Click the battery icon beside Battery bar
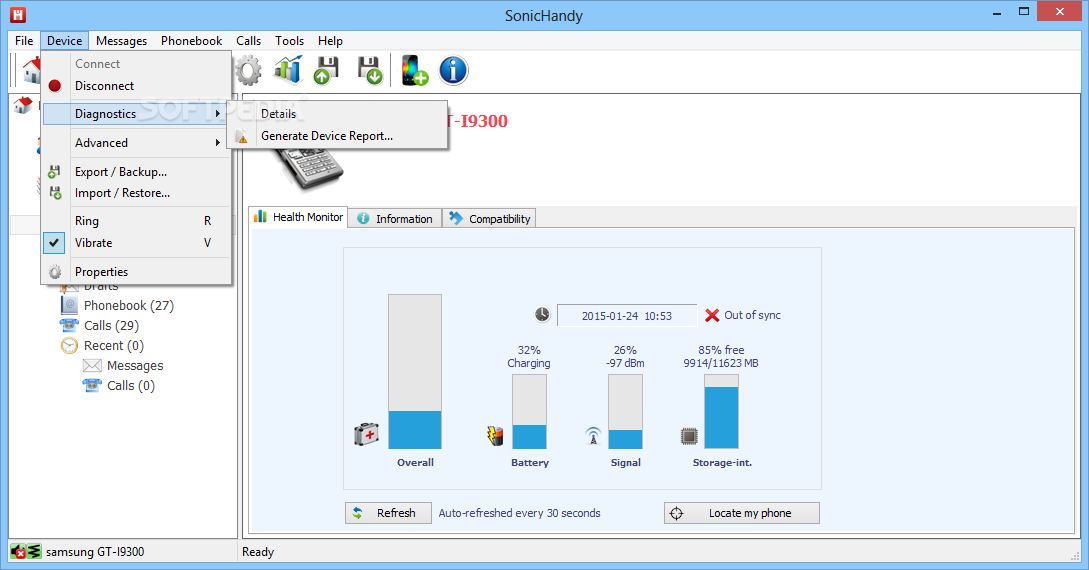The width and height of the screenshot is (1089, 570). click(494, 435)
